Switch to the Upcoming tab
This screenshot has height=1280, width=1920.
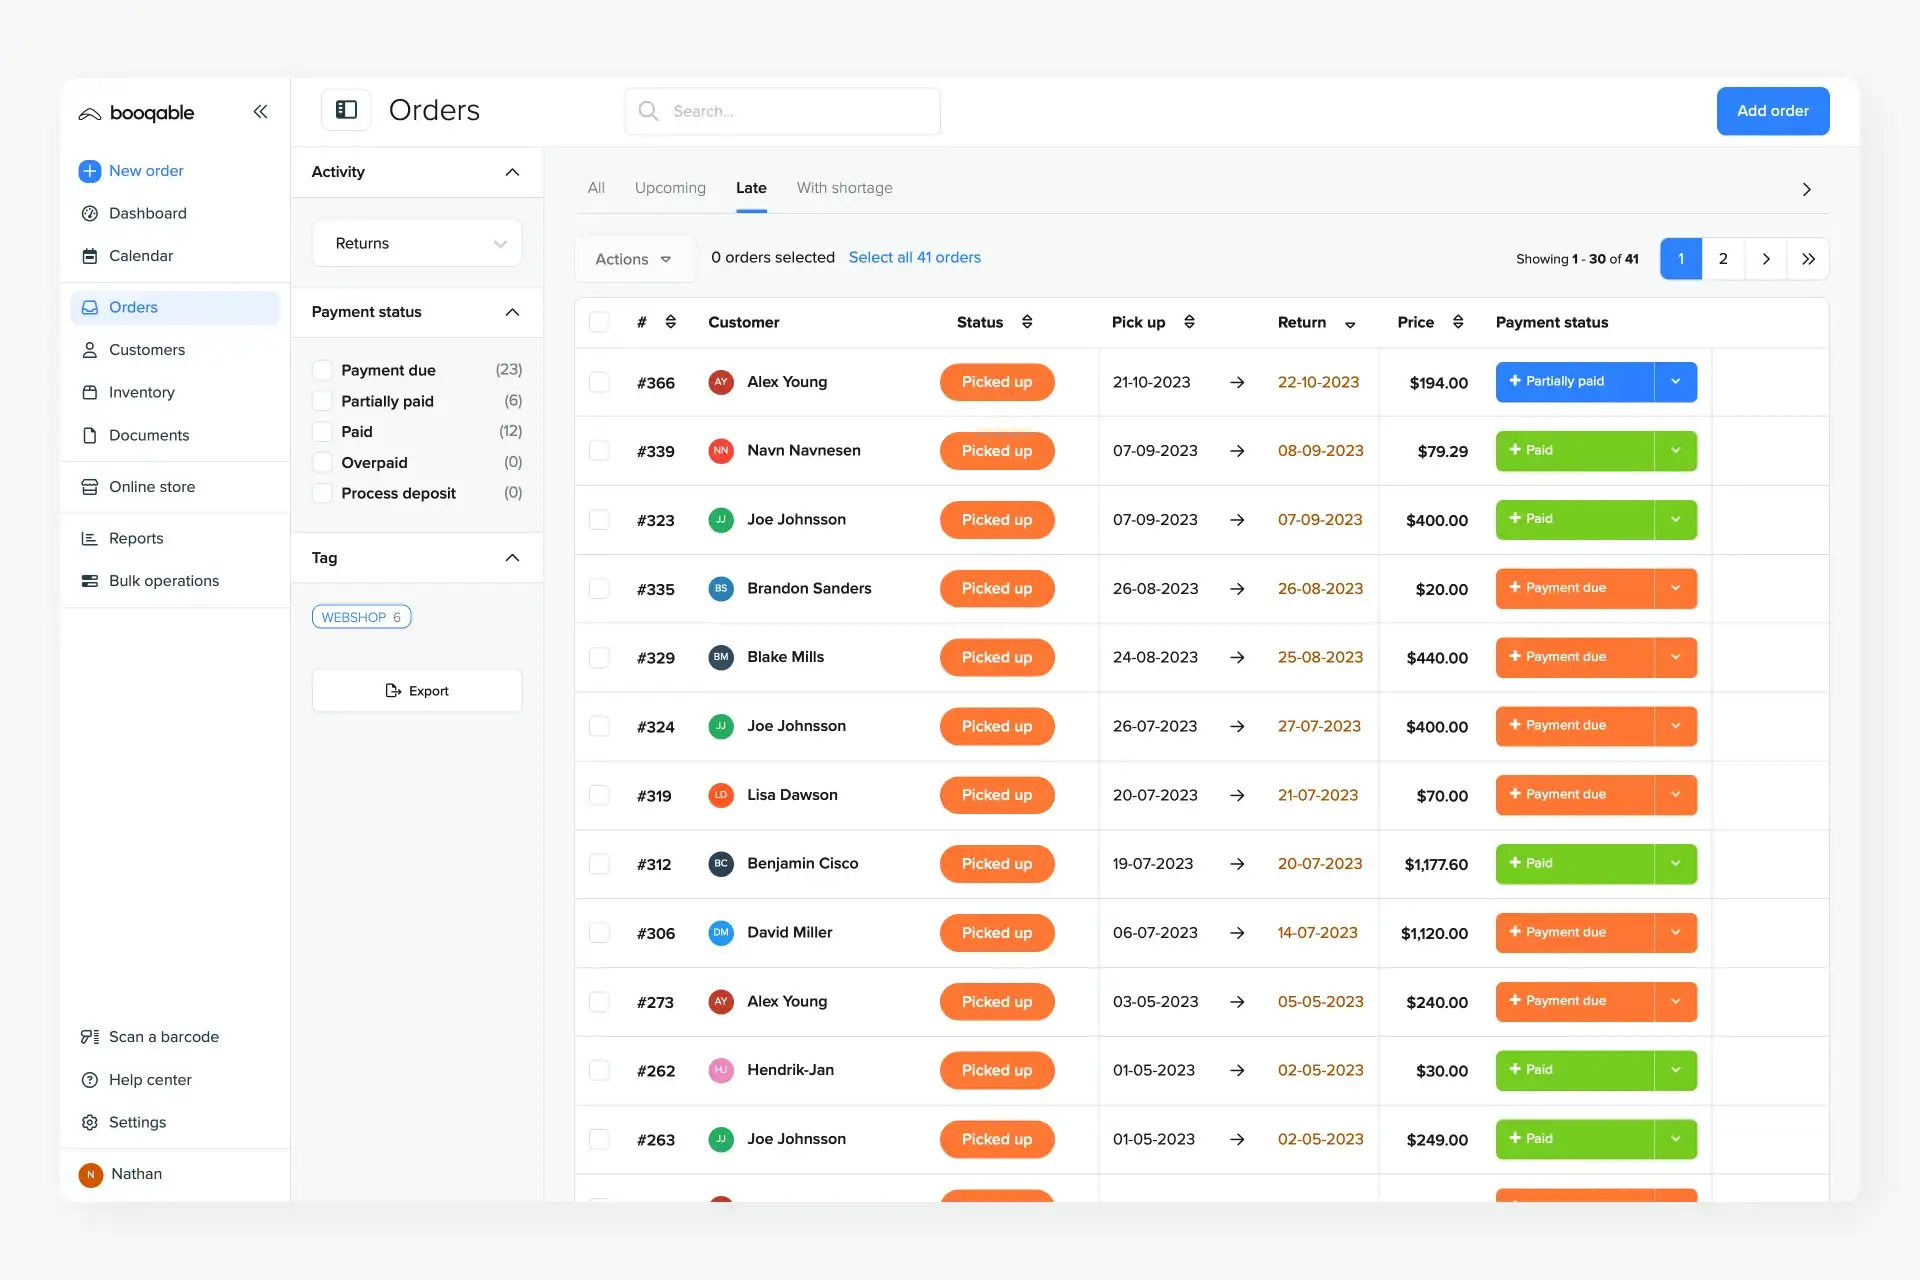point(669,188)
